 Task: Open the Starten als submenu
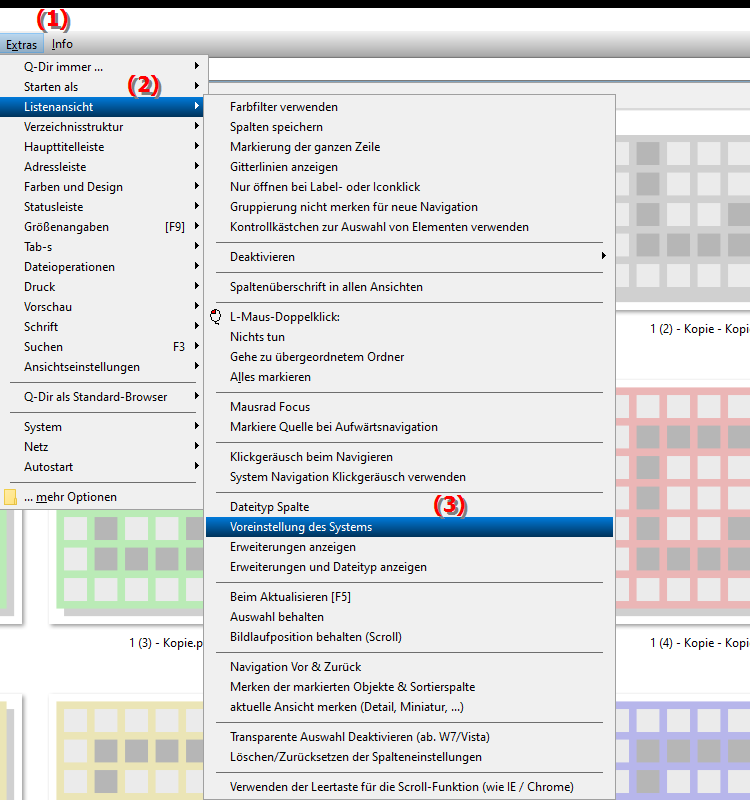(102, 87)
